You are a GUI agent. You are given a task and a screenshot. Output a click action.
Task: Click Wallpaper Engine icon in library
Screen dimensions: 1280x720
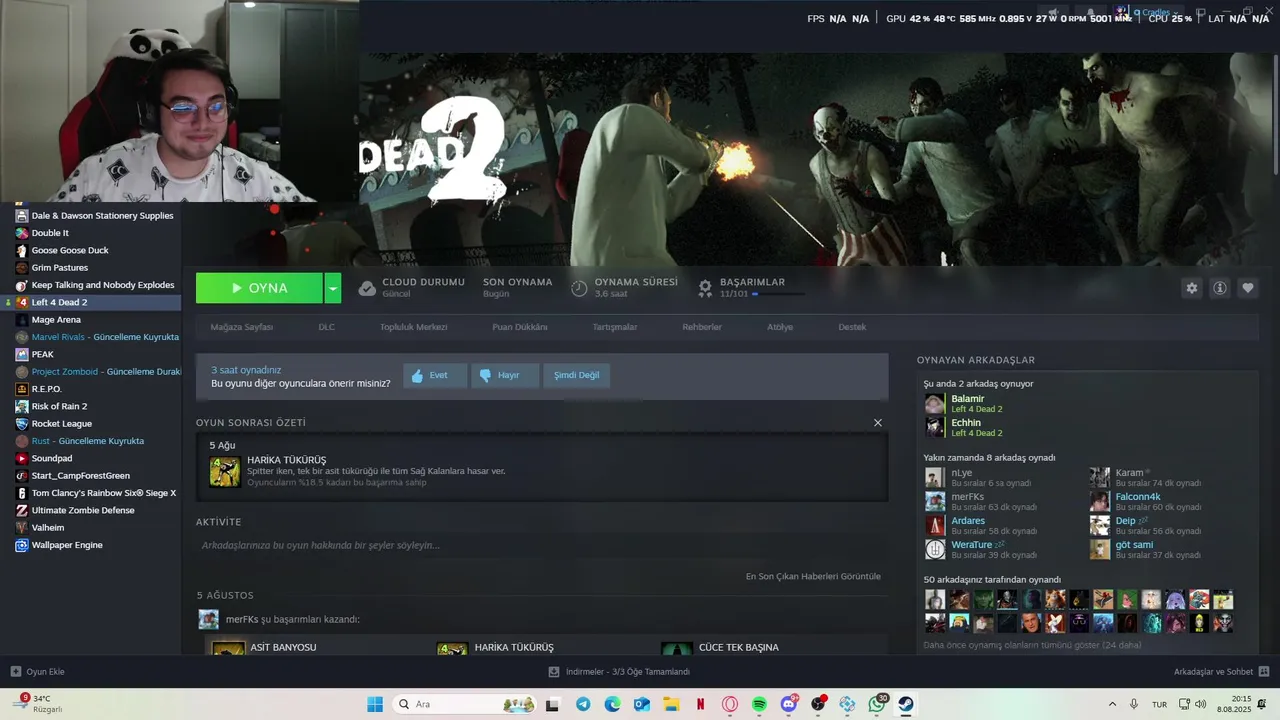(x=22, y=545)
